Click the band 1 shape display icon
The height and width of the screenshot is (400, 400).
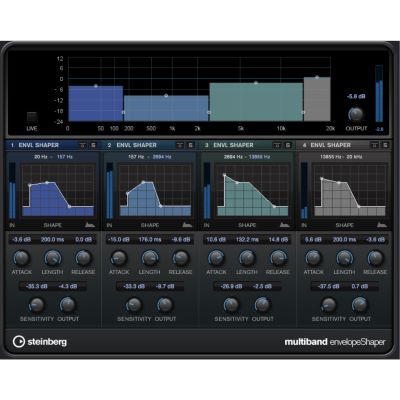point(90,225)
